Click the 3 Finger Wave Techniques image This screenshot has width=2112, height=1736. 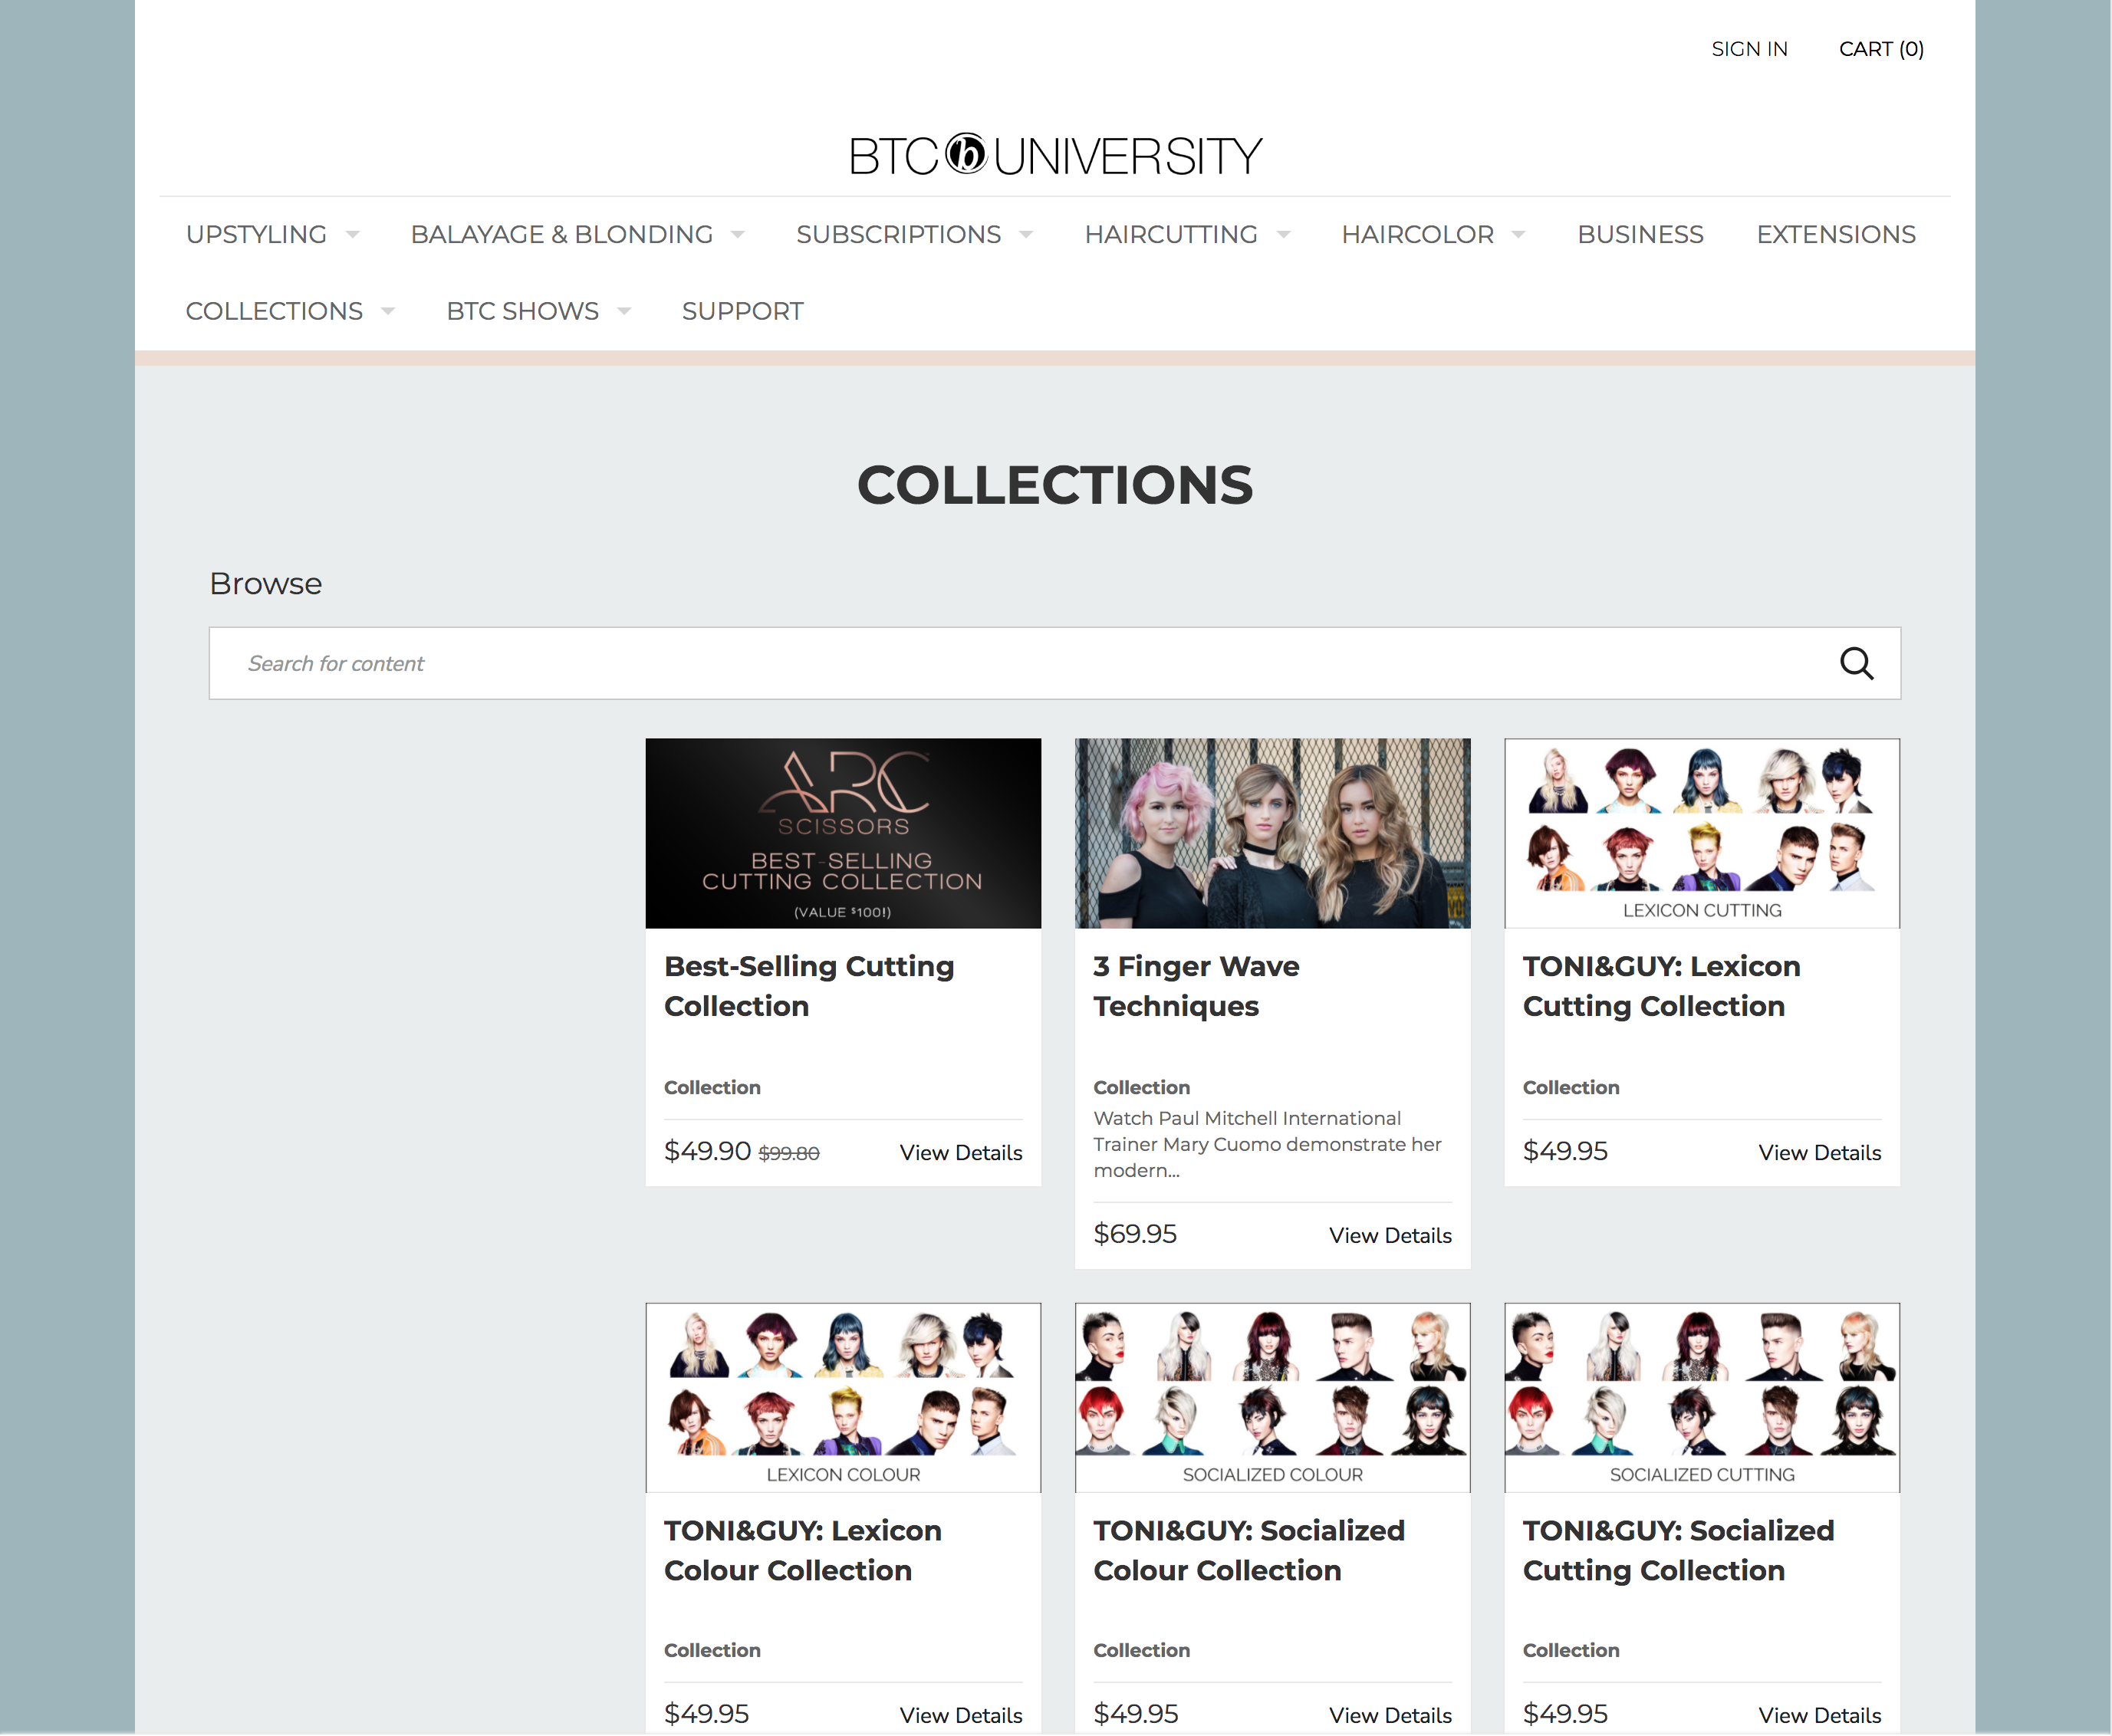[1272, 833]
